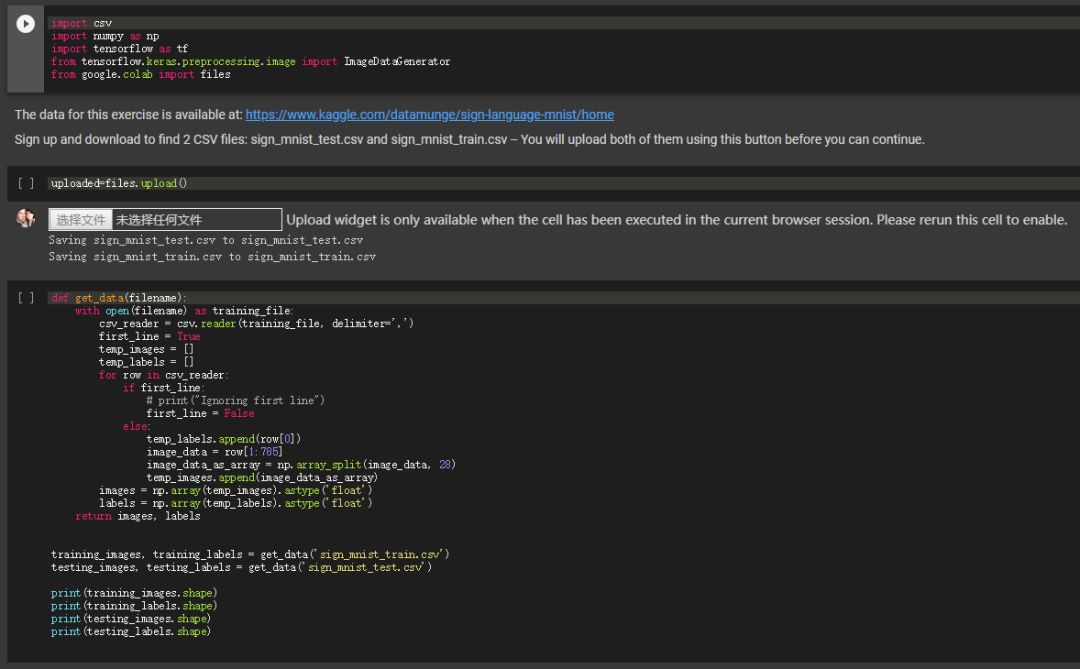Screen dimensions: 1080x669
Task: Click the user avatar beside the upload output
Action: tap(26, 219)
